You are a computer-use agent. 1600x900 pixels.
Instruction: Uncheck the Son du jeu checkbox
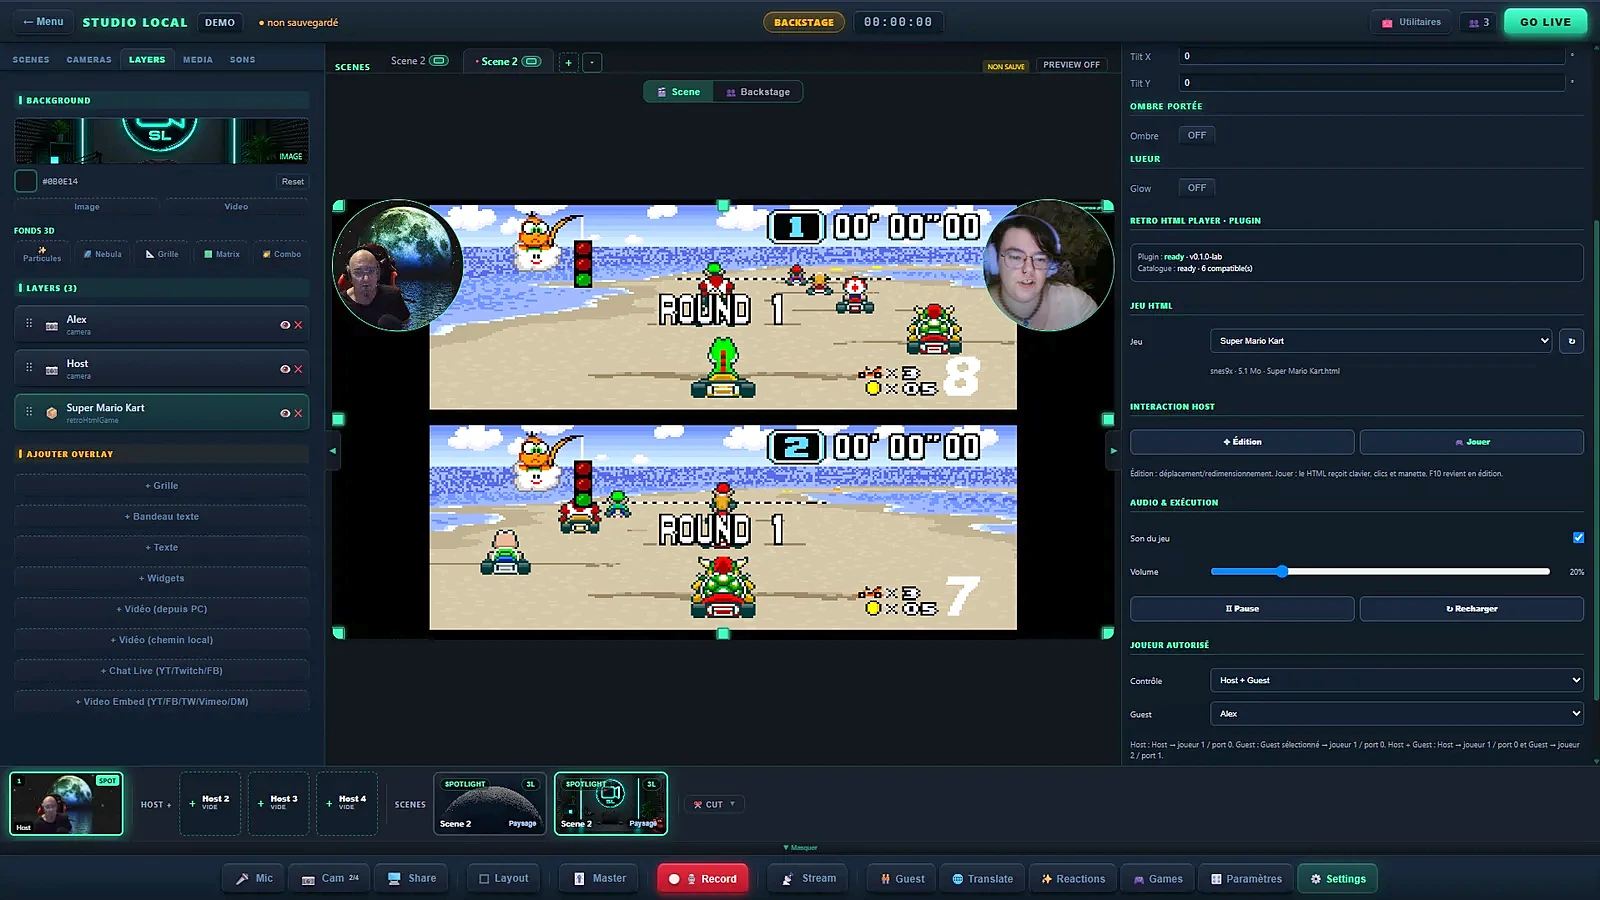coord(1578,538)
